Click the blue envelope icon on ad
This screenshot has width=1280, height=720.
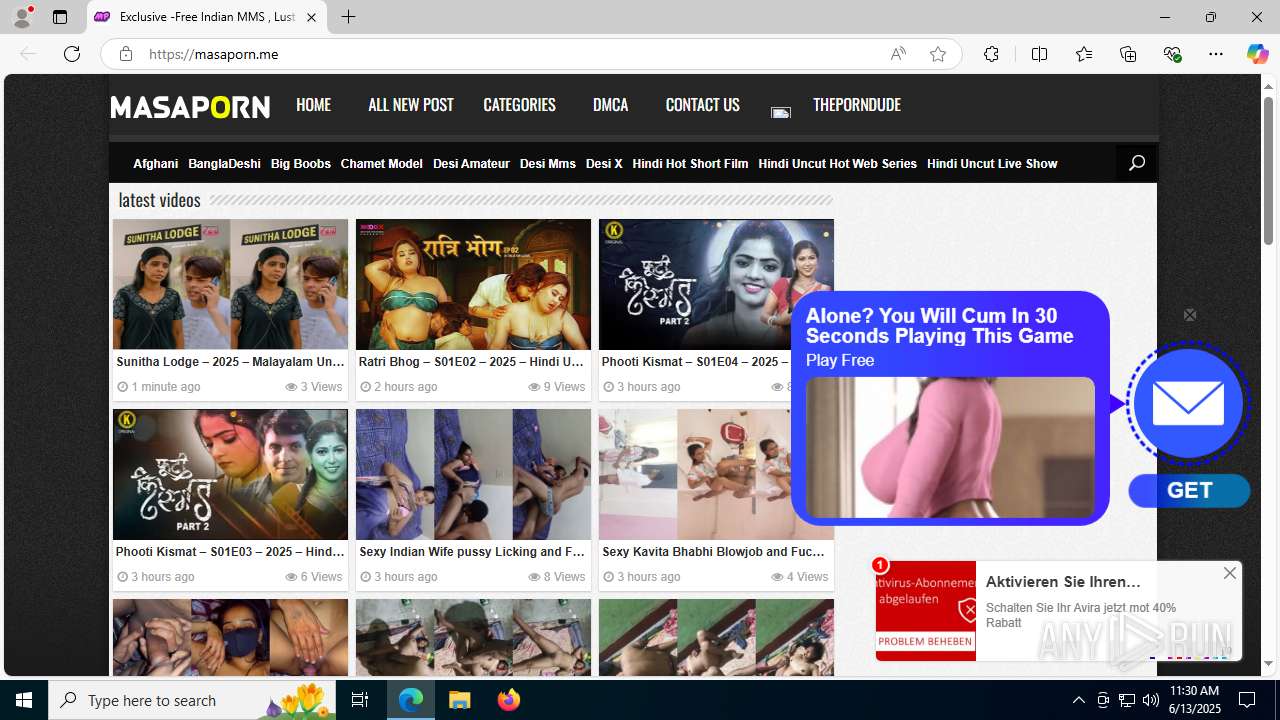coord(1188,404)
